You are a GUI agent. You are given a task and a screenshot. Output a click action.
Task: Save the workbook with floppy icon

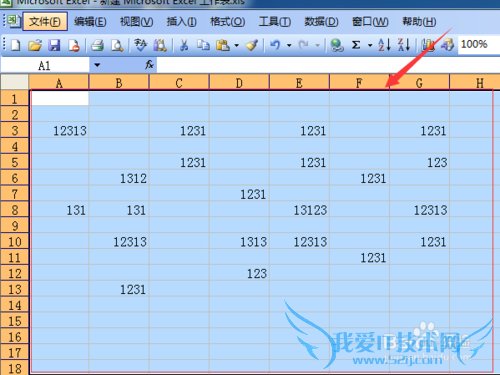click(54, 45)
